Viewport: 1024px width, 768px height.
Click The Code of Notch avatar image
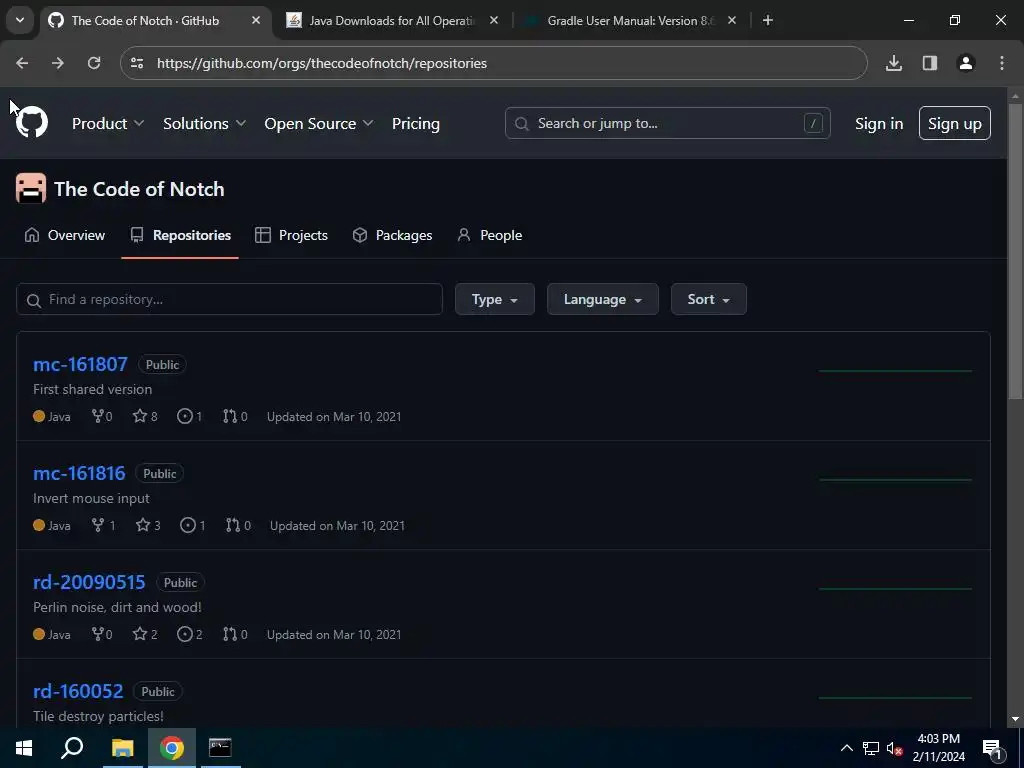[x=31, y=189]
